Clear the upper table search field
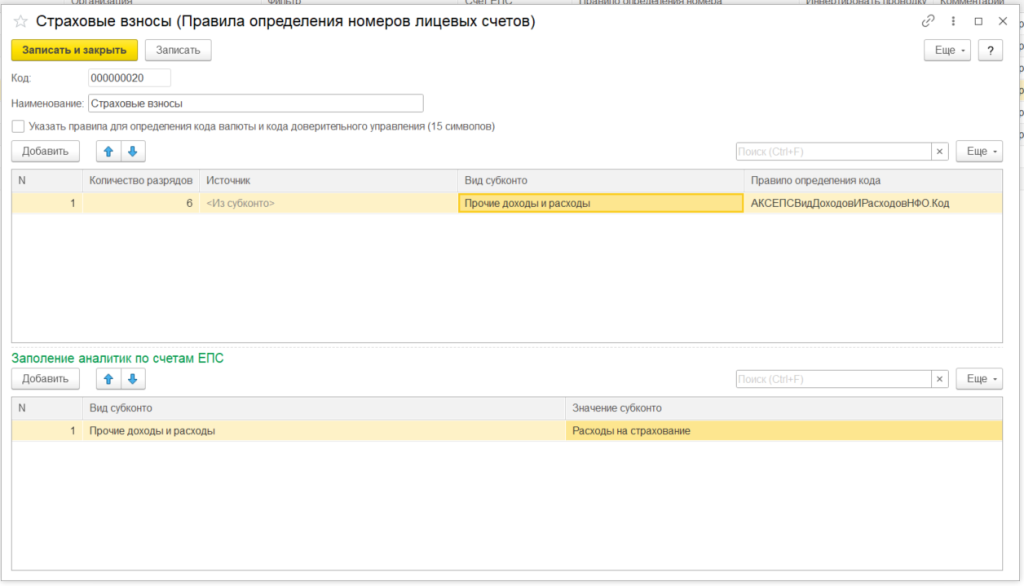This screenshot has height=586, width=1024. click(x=940, y=151)
